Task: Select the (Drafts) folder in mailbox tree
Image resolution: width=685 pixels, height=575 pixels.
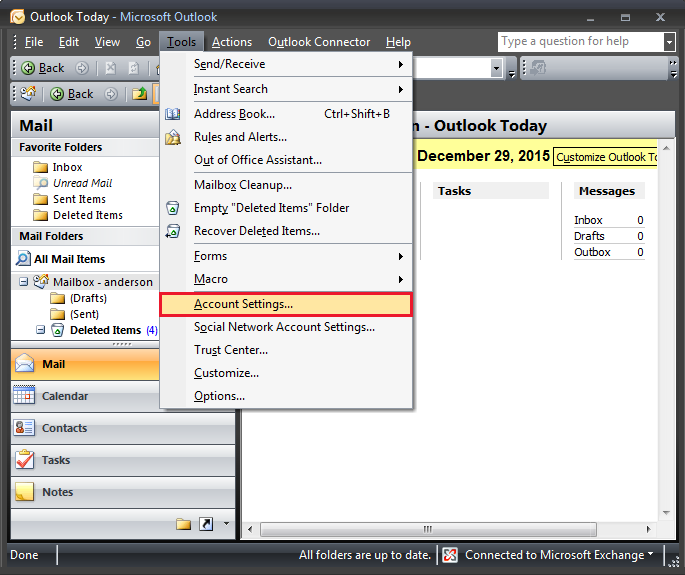Action: pyautogui.click(x=88, y=298)
